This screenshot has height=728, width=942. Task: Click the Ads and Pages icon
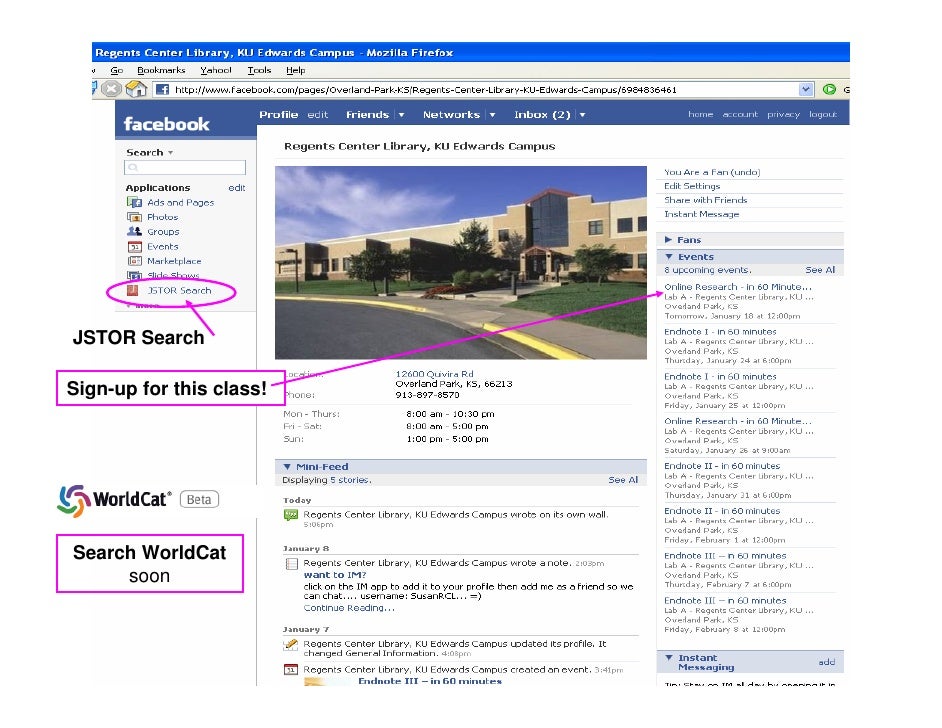pyautogui.click(x=134, y=202)
